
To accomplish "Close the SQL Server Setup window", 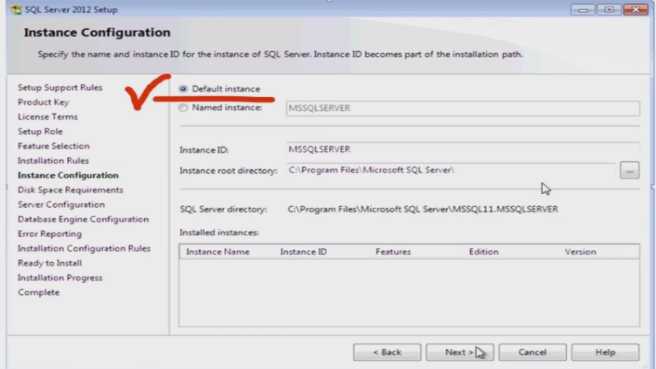I will (636, 9).
